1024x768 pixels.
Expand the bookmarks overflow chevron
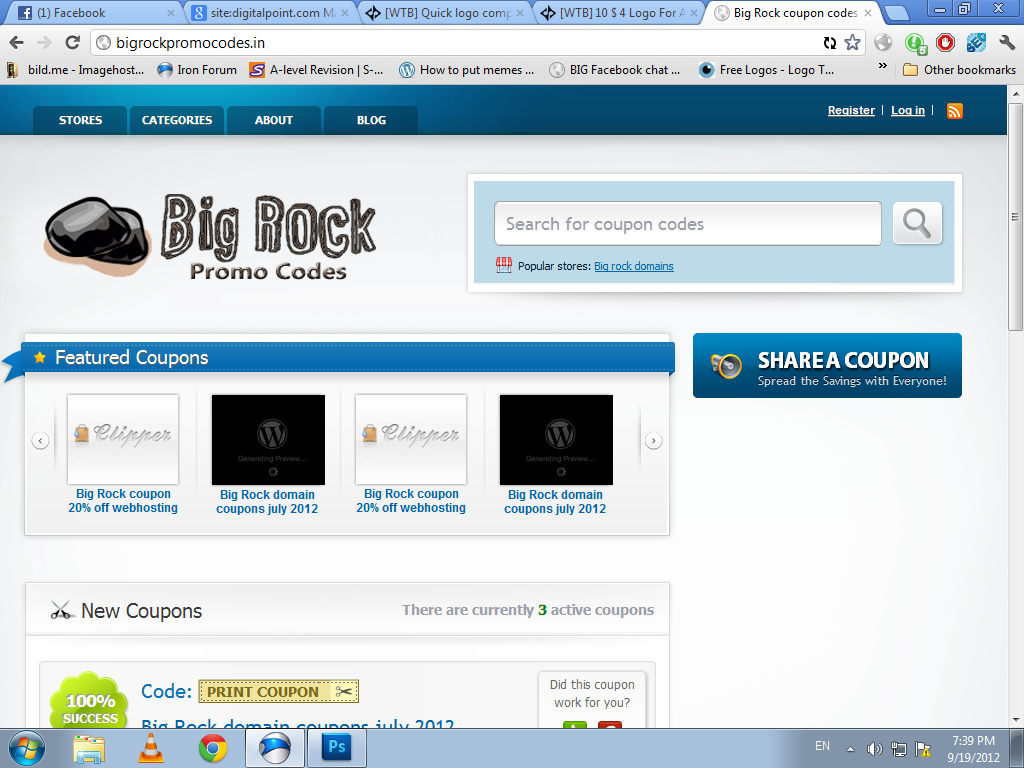882,66
